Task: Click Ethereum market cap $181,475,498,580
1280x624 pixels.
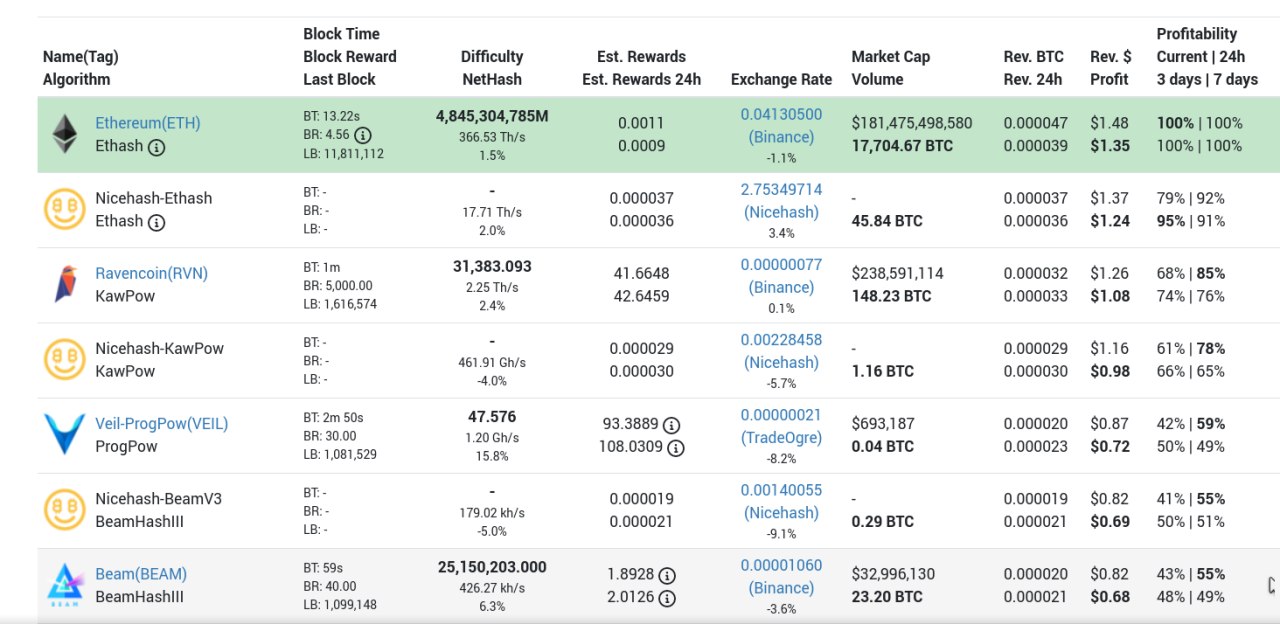Action: coord(911,123)
